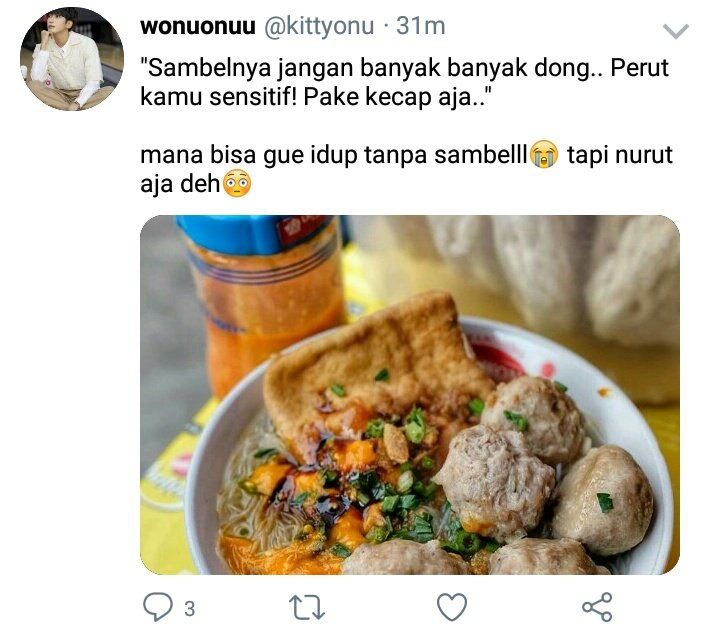
Task: Open tweet options with the chevron arrow
Action: (676, 31)
